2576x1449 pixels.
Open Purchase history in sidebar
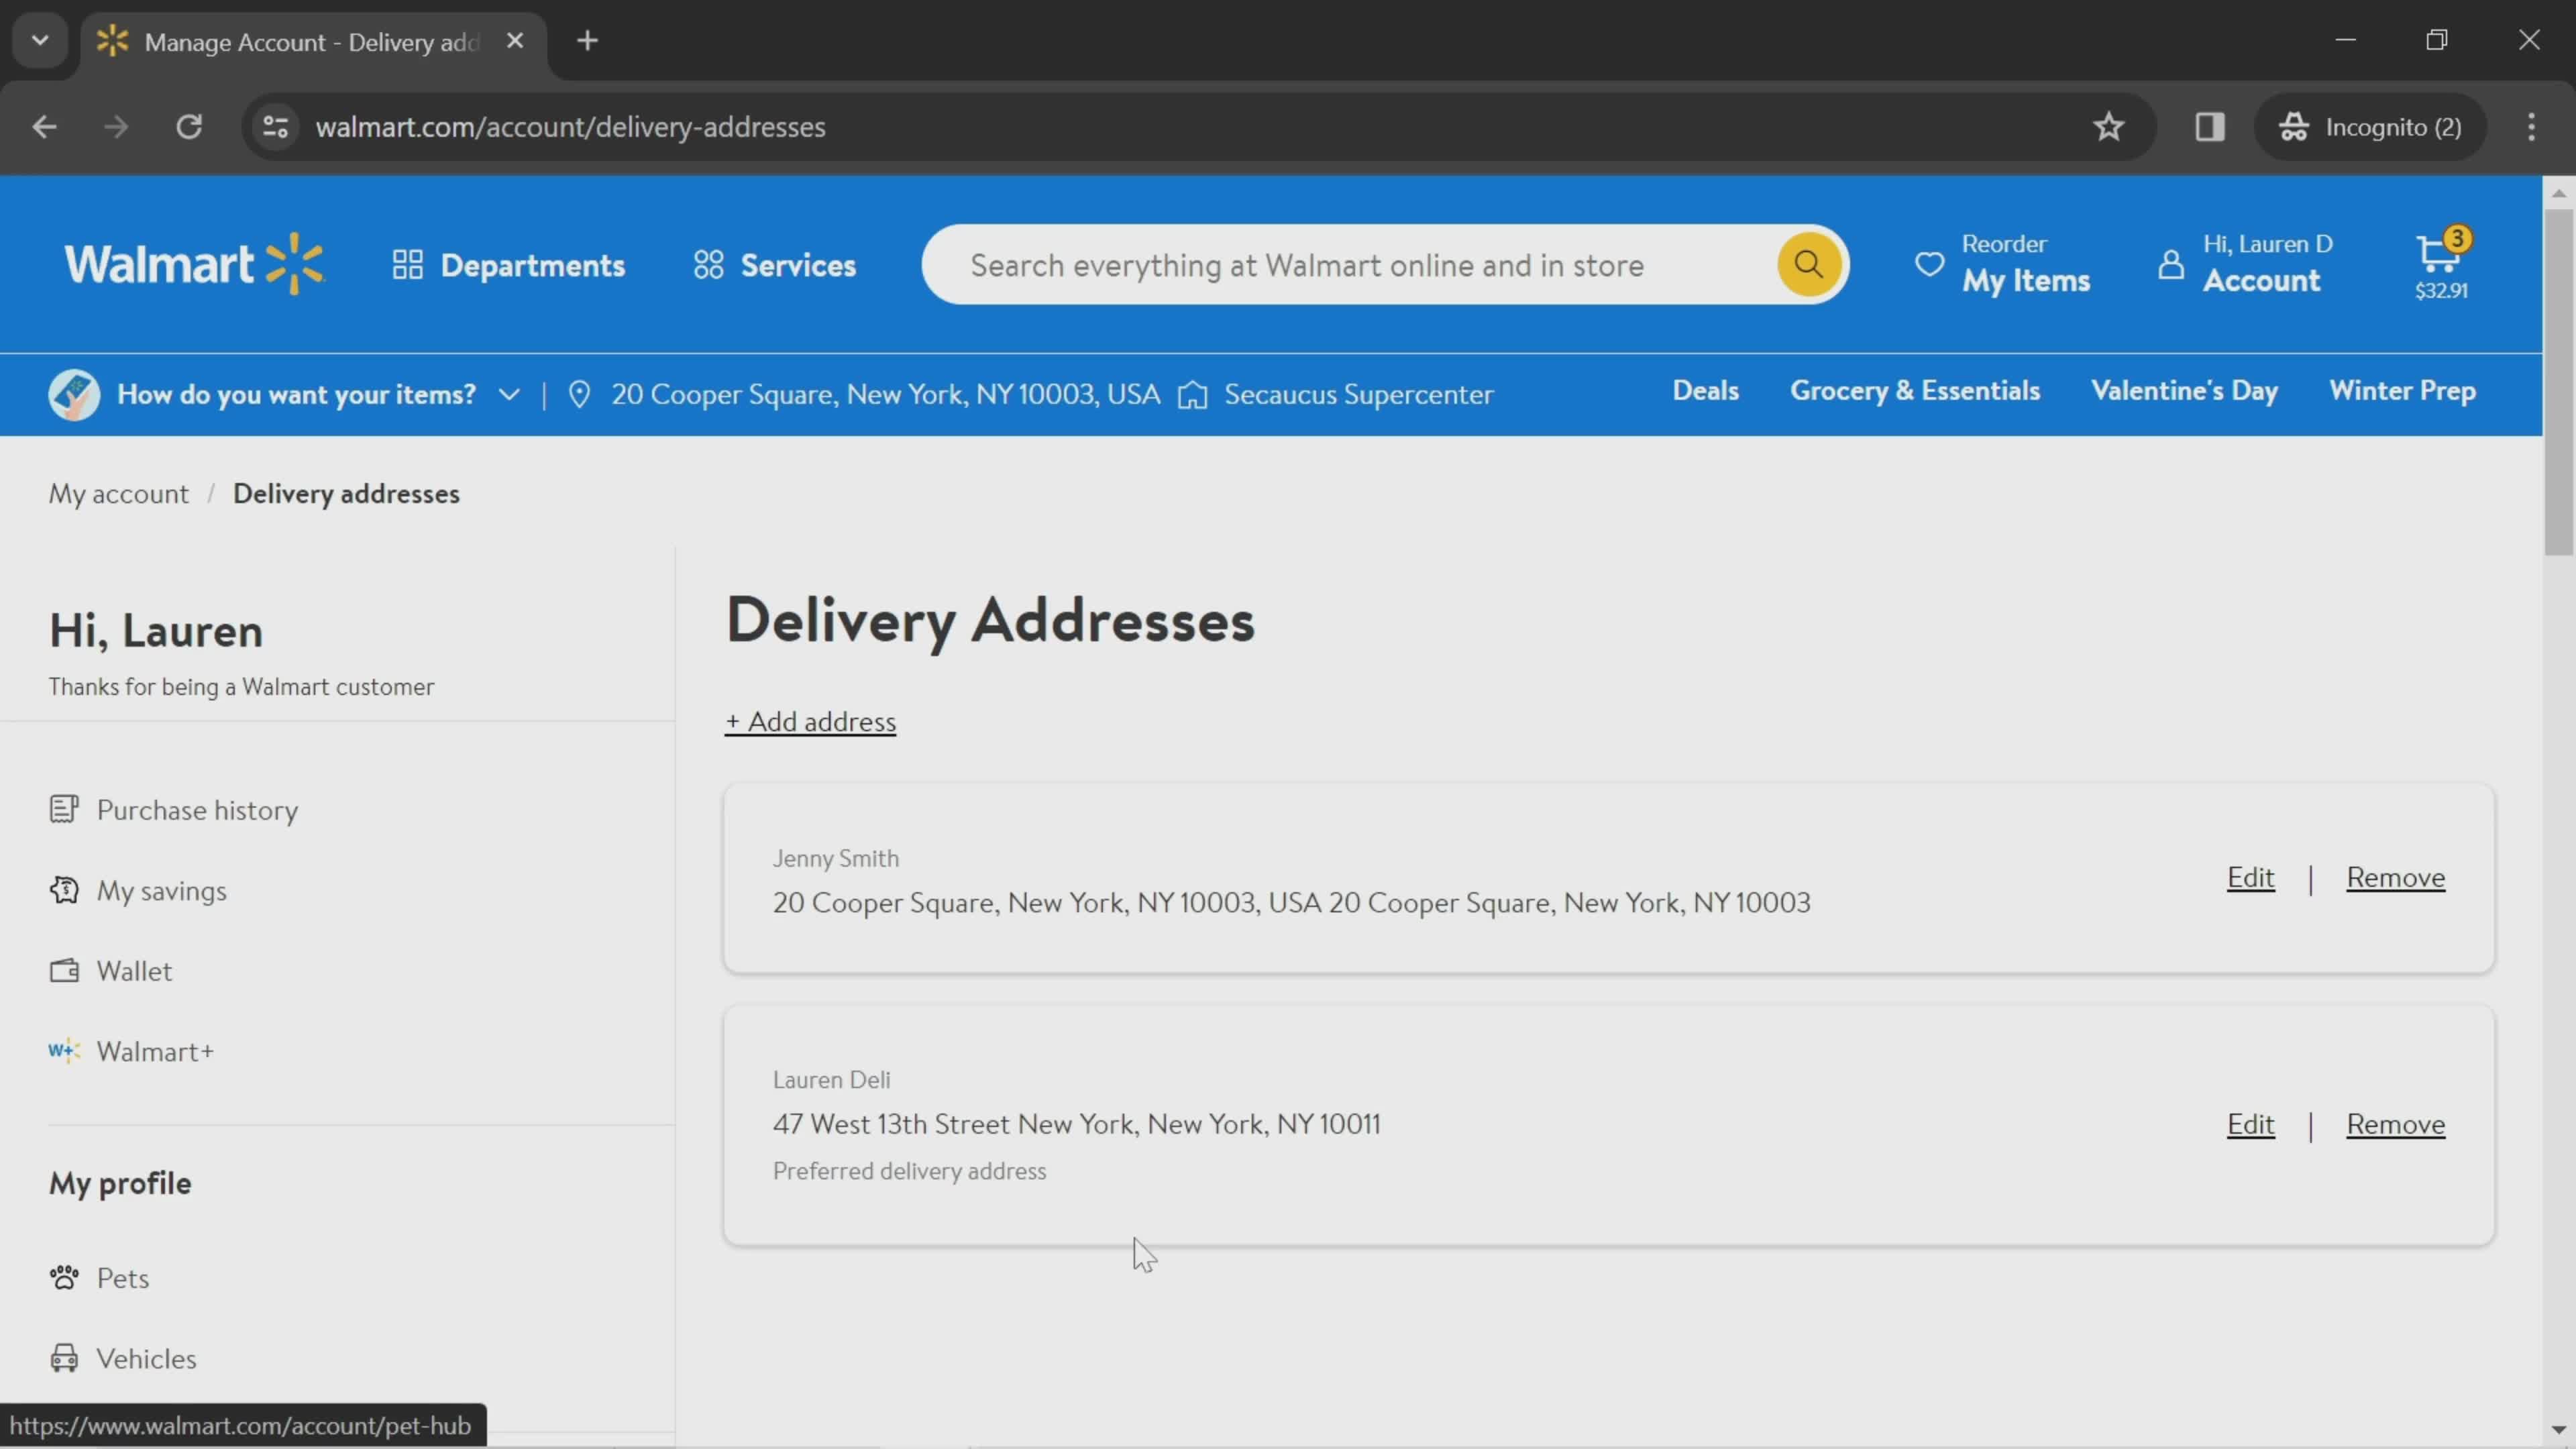click(x=173, y=810)
